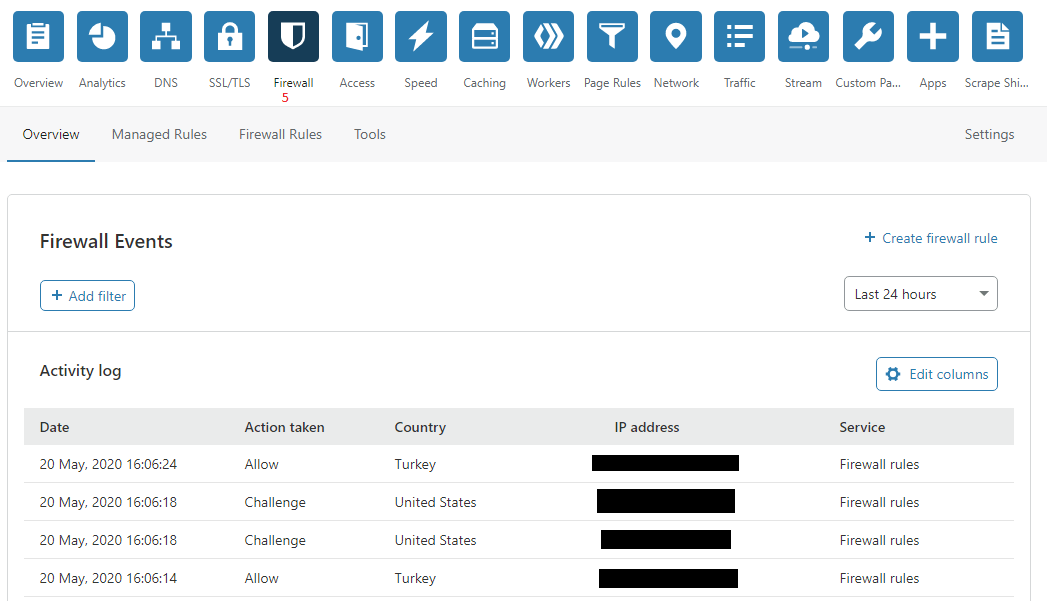Click the plus icon beside Create firewall rule

[x=869, y=237]
